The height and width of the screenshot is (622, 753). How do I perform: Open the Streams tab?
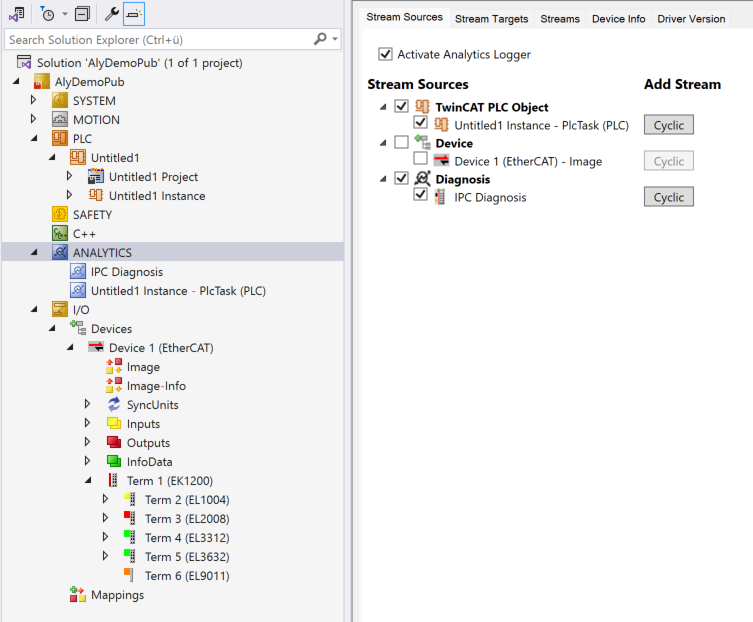click(560, 19)
